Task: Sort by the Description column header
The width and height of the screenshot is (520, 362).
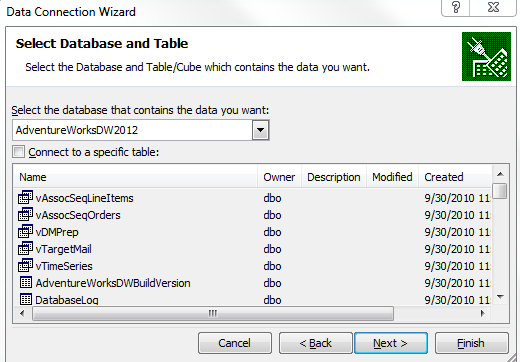Action: click(x=334, y=177)
